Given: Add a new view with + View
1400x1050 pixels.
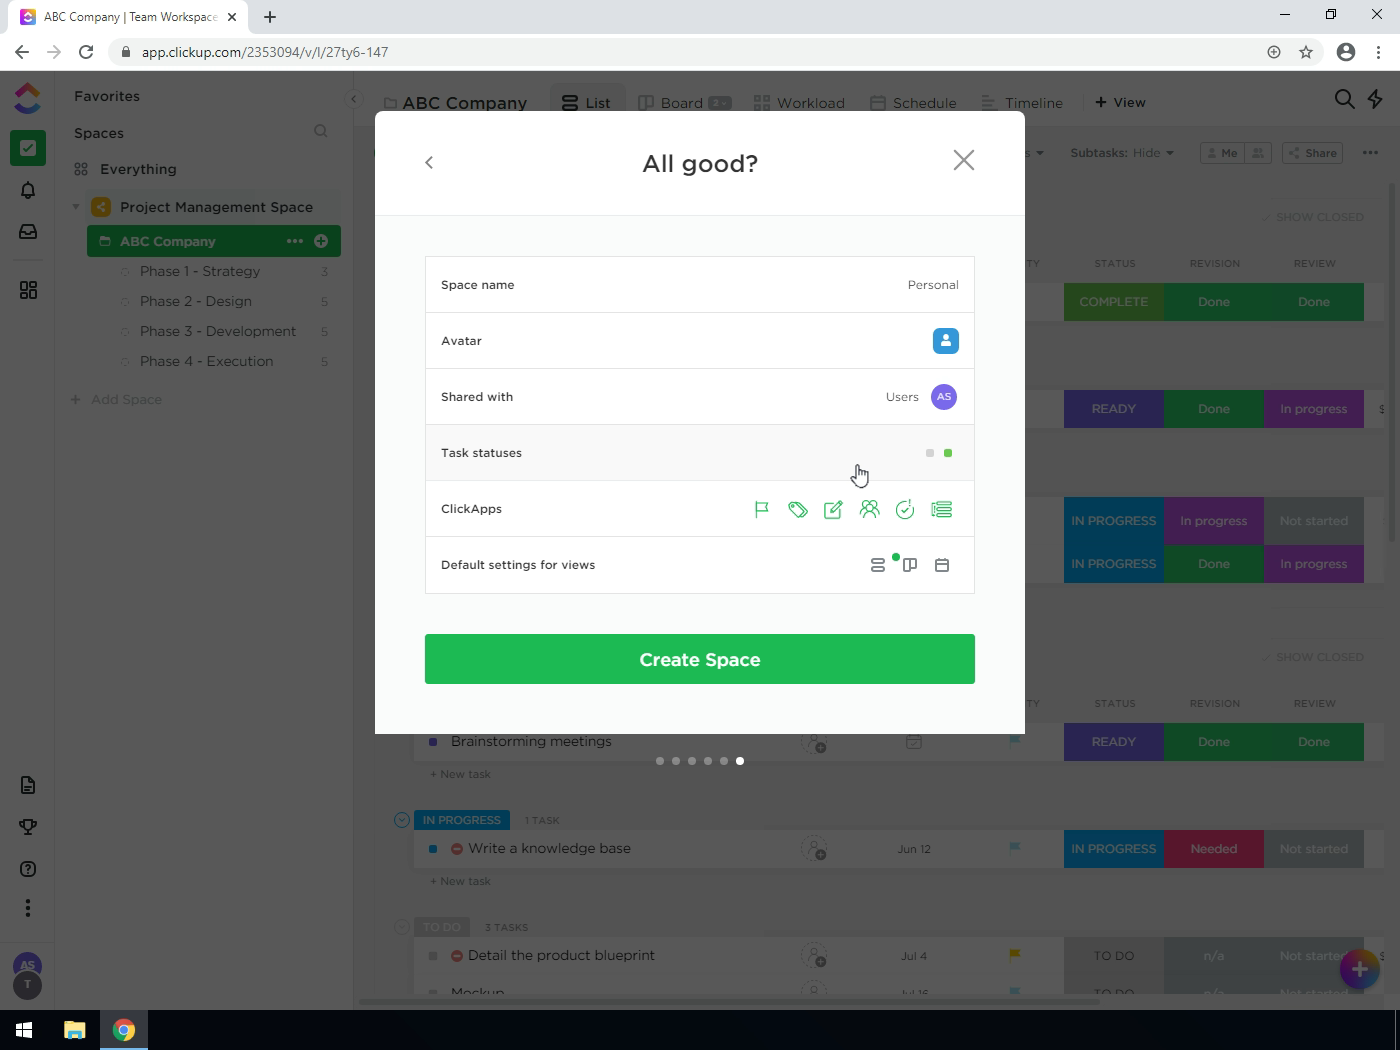Looking at the screenshot, I should click(1120, 102).
